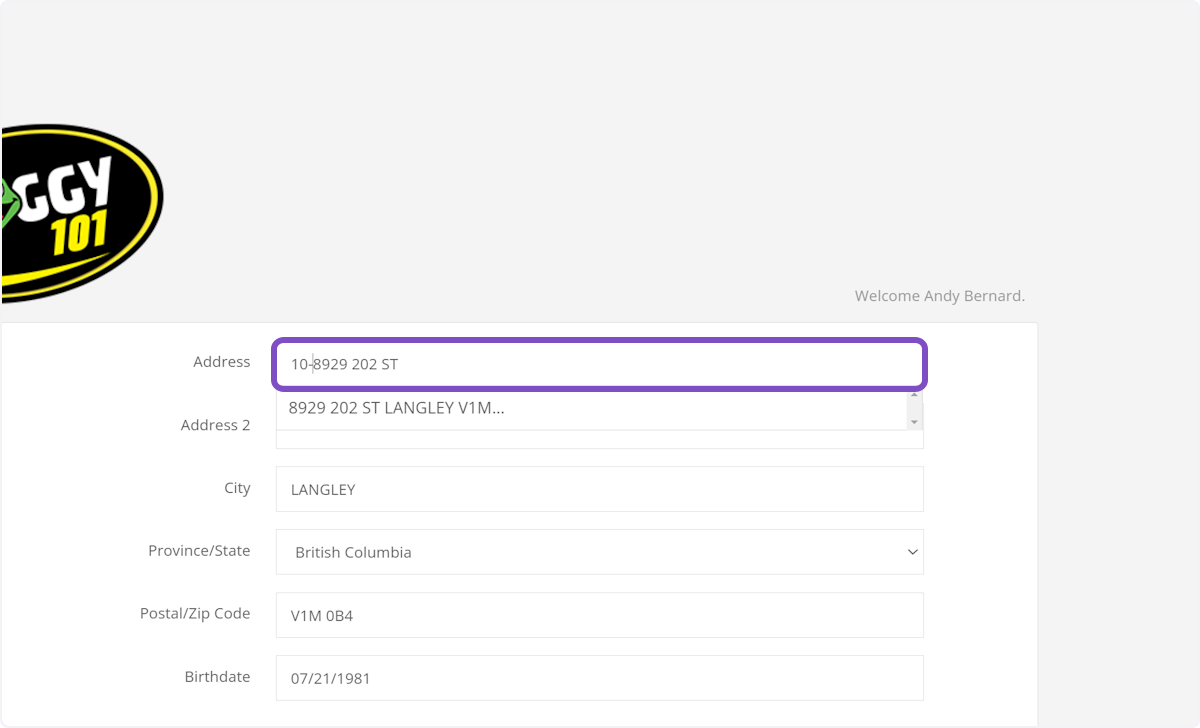Open the British Columbia province selector
The width and height of the screenshot is (1200, 728).
(x=598, y=552)
